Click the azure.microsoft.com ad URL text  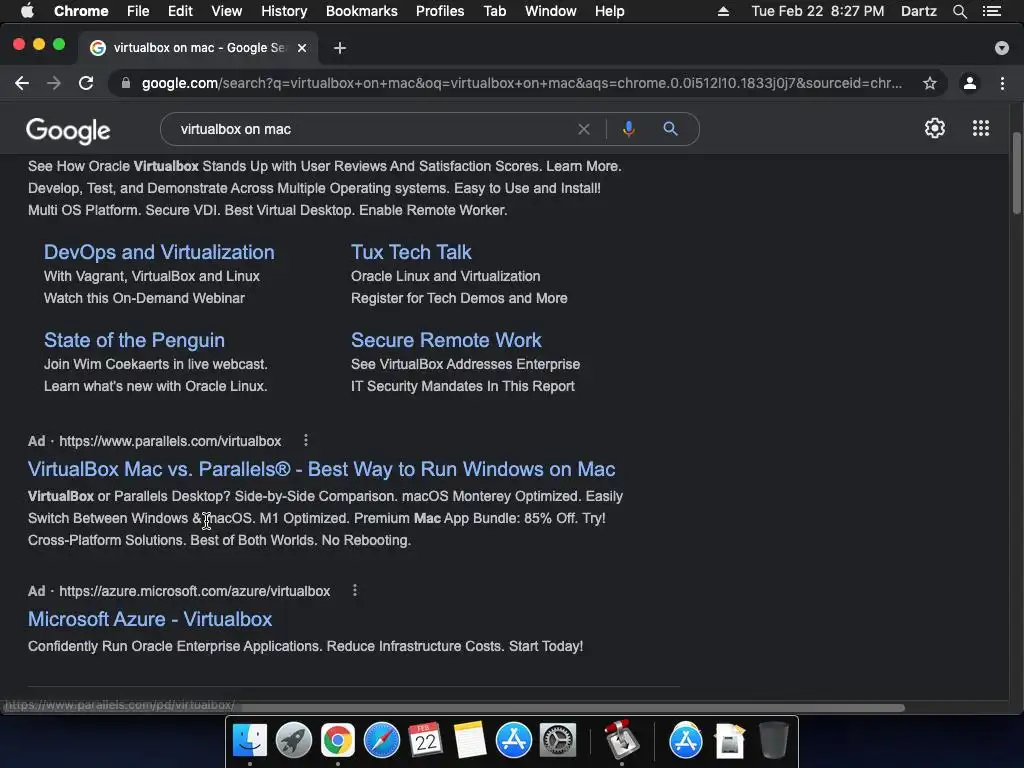coord(195,591)
